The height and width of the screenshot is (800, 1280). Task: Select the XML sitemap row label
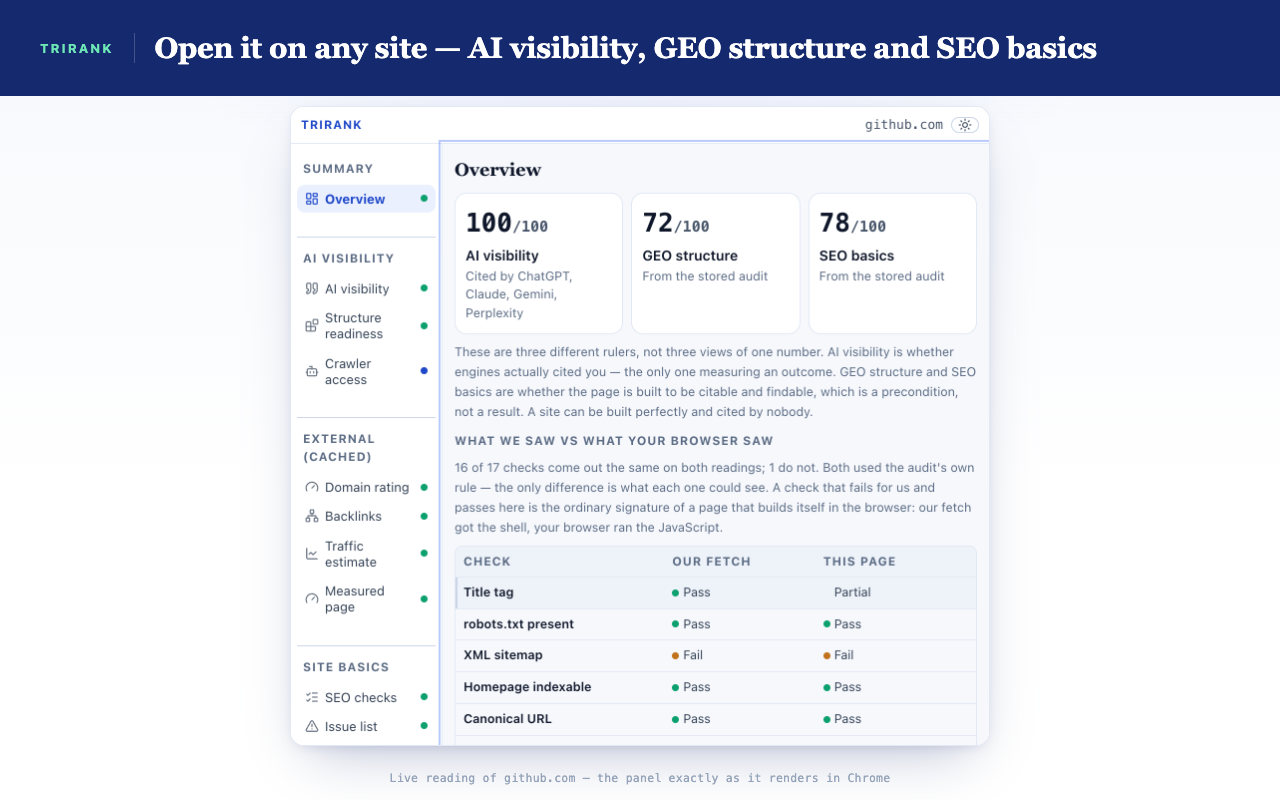point(503,655)
